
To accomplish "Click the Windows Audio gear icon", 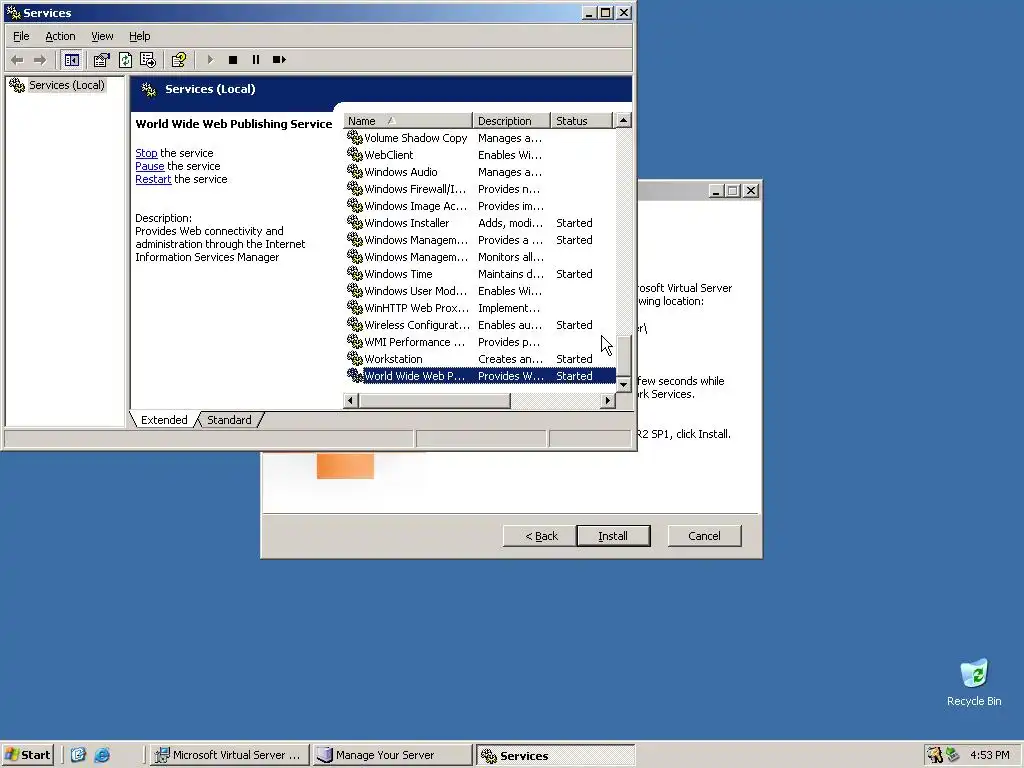I will (355, 171).
